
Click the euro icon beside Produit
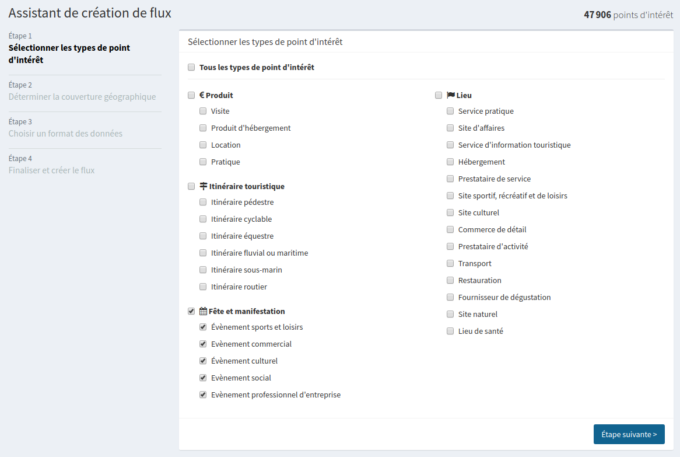coord(202,95)
